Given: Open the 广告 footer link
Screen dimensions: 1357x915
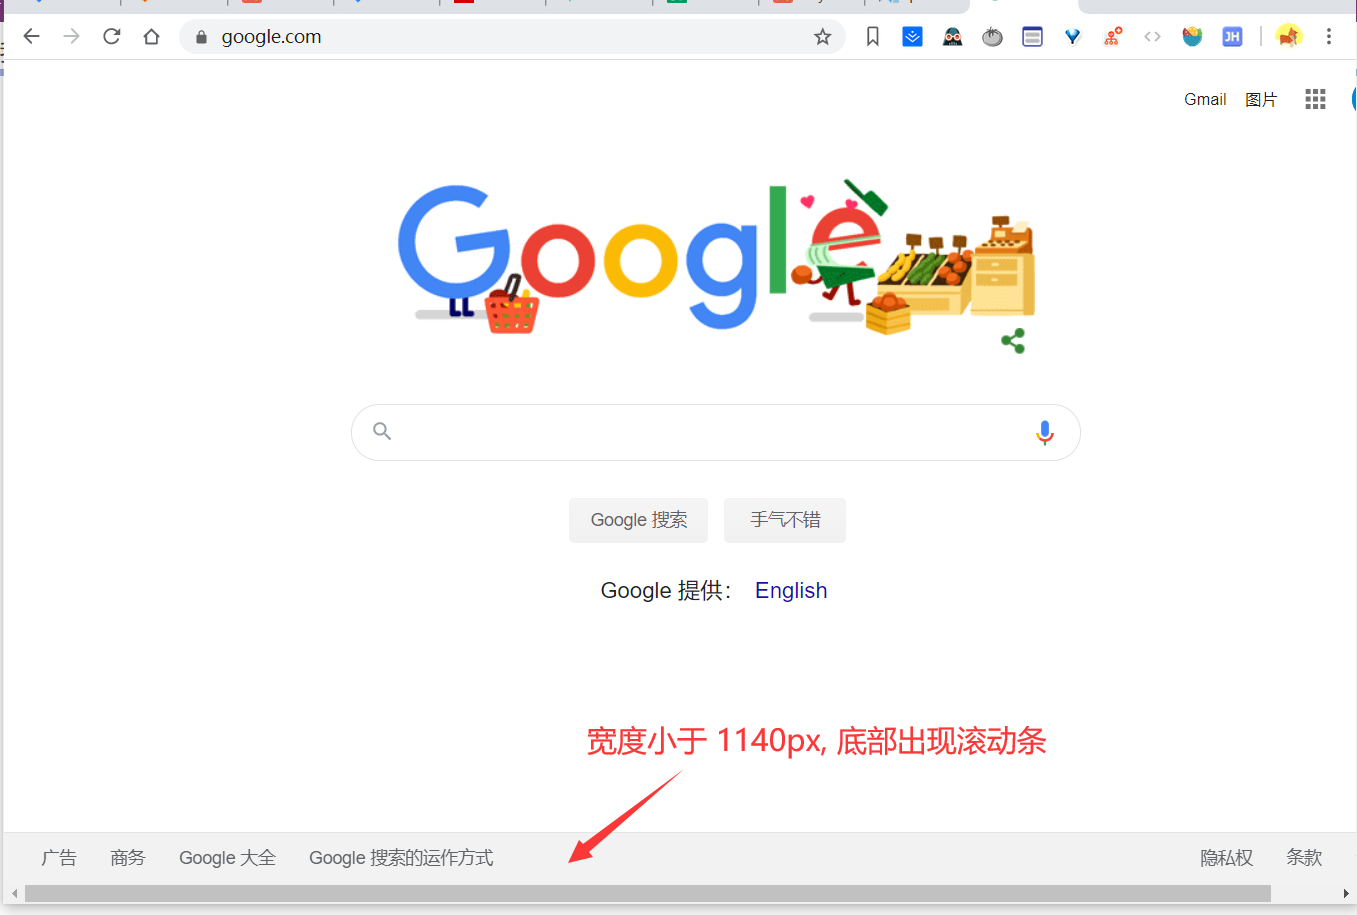Looking at the screenshot, I should pos(59,858).
